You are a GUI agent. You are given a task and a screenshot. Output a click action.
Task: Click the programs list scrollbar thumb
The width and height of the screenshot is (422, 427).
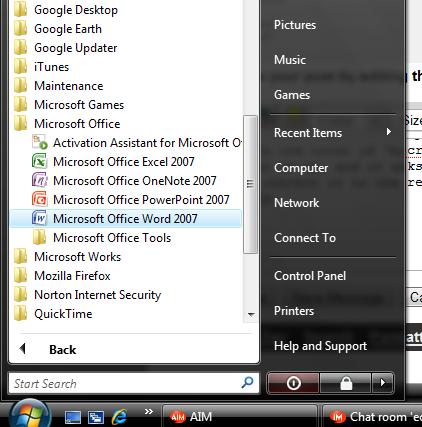point(250,184)
